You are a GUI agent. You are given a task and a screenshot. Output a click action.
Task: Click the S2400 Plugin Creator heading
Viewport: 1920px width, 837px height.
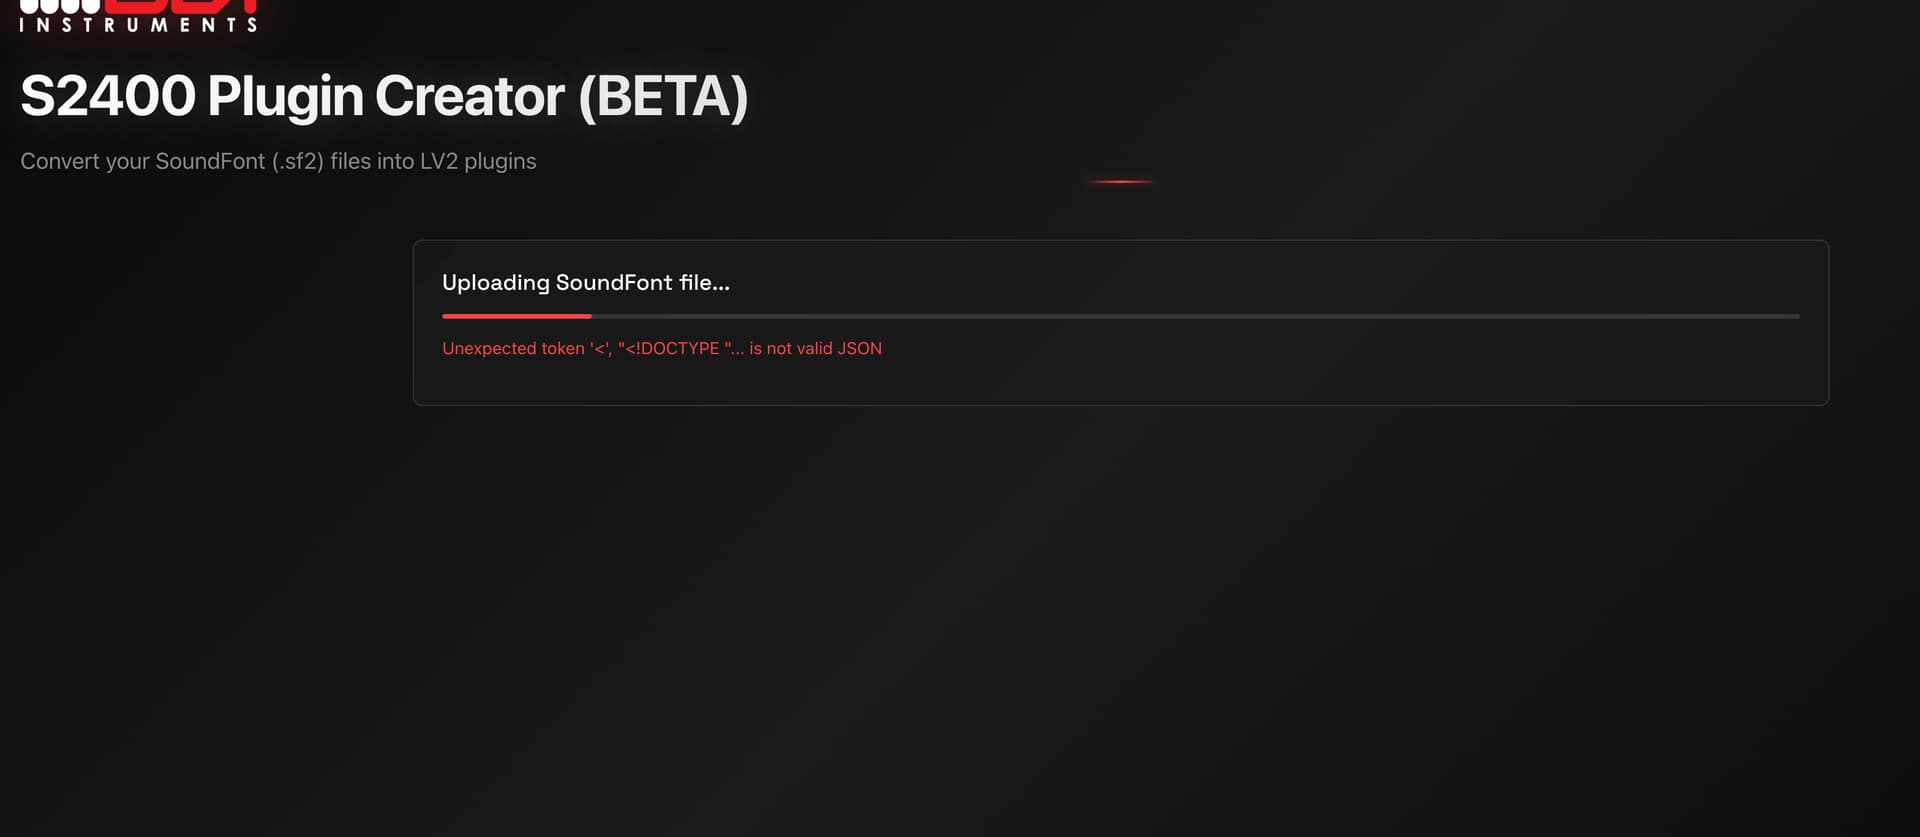point(384,97)
